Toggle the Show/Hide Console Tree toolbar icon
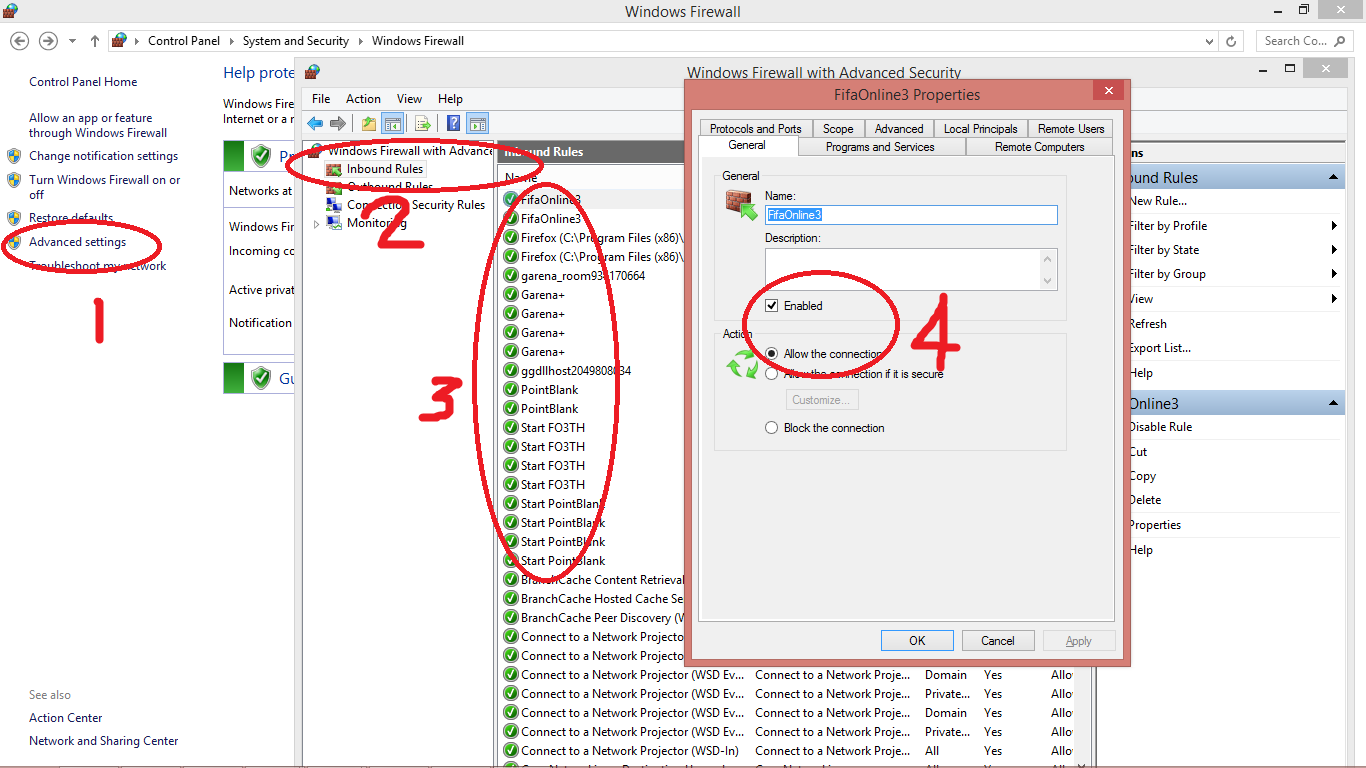Screen dimensions: 1366x768 393,123
